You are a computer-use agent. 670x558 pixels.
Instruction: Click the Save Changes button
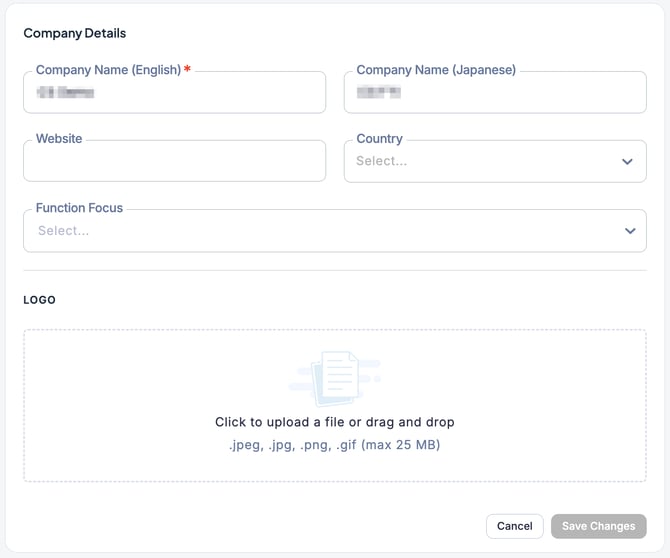click(x=598, y=526)
